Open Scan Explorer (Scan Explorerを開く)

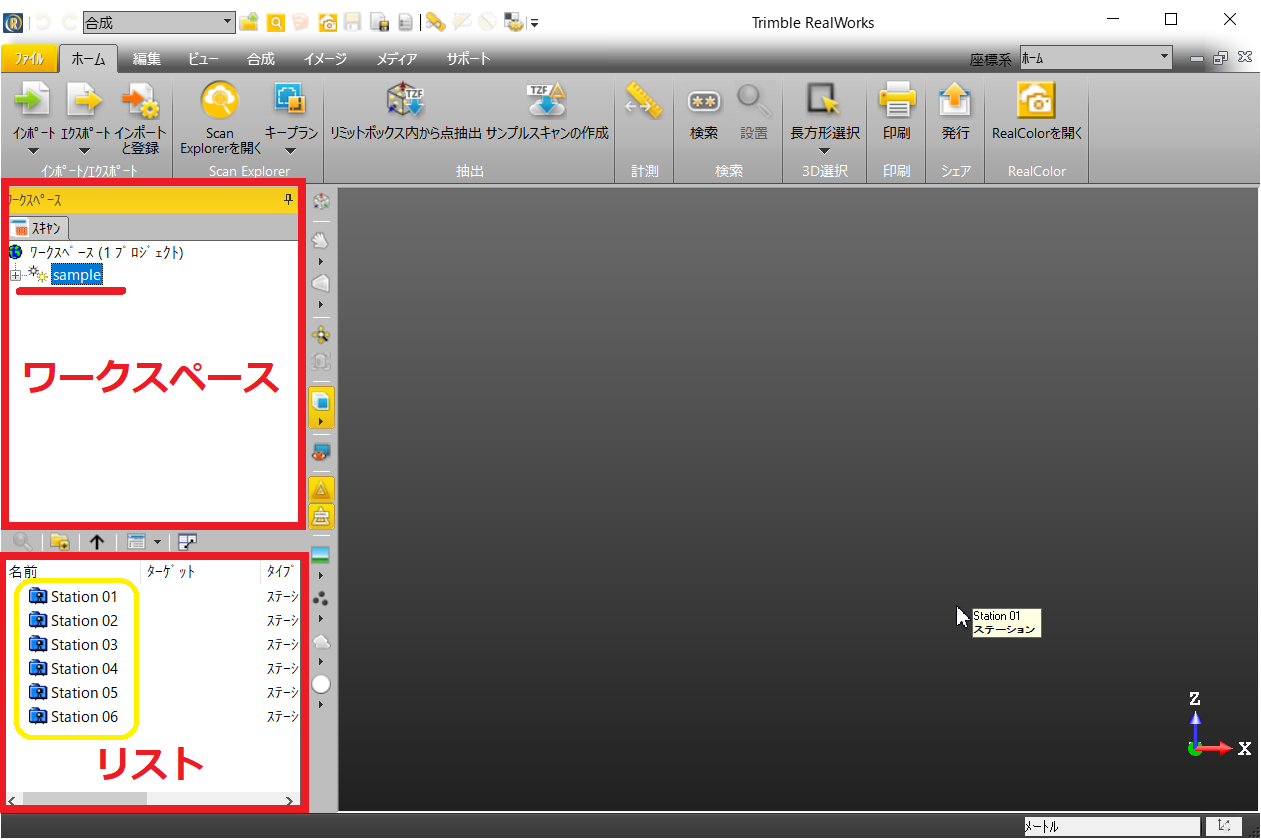tap(220, 118)
